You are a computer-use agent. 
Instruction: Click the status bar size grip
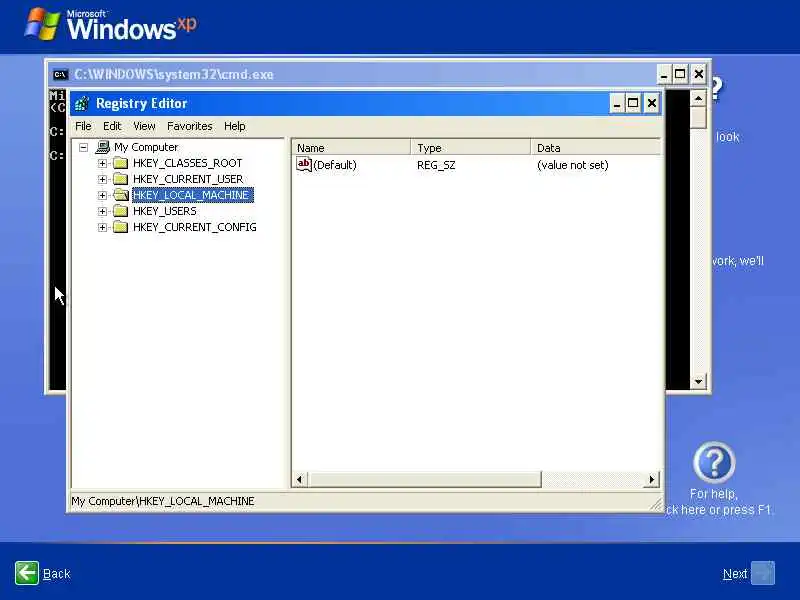(656, 504)
